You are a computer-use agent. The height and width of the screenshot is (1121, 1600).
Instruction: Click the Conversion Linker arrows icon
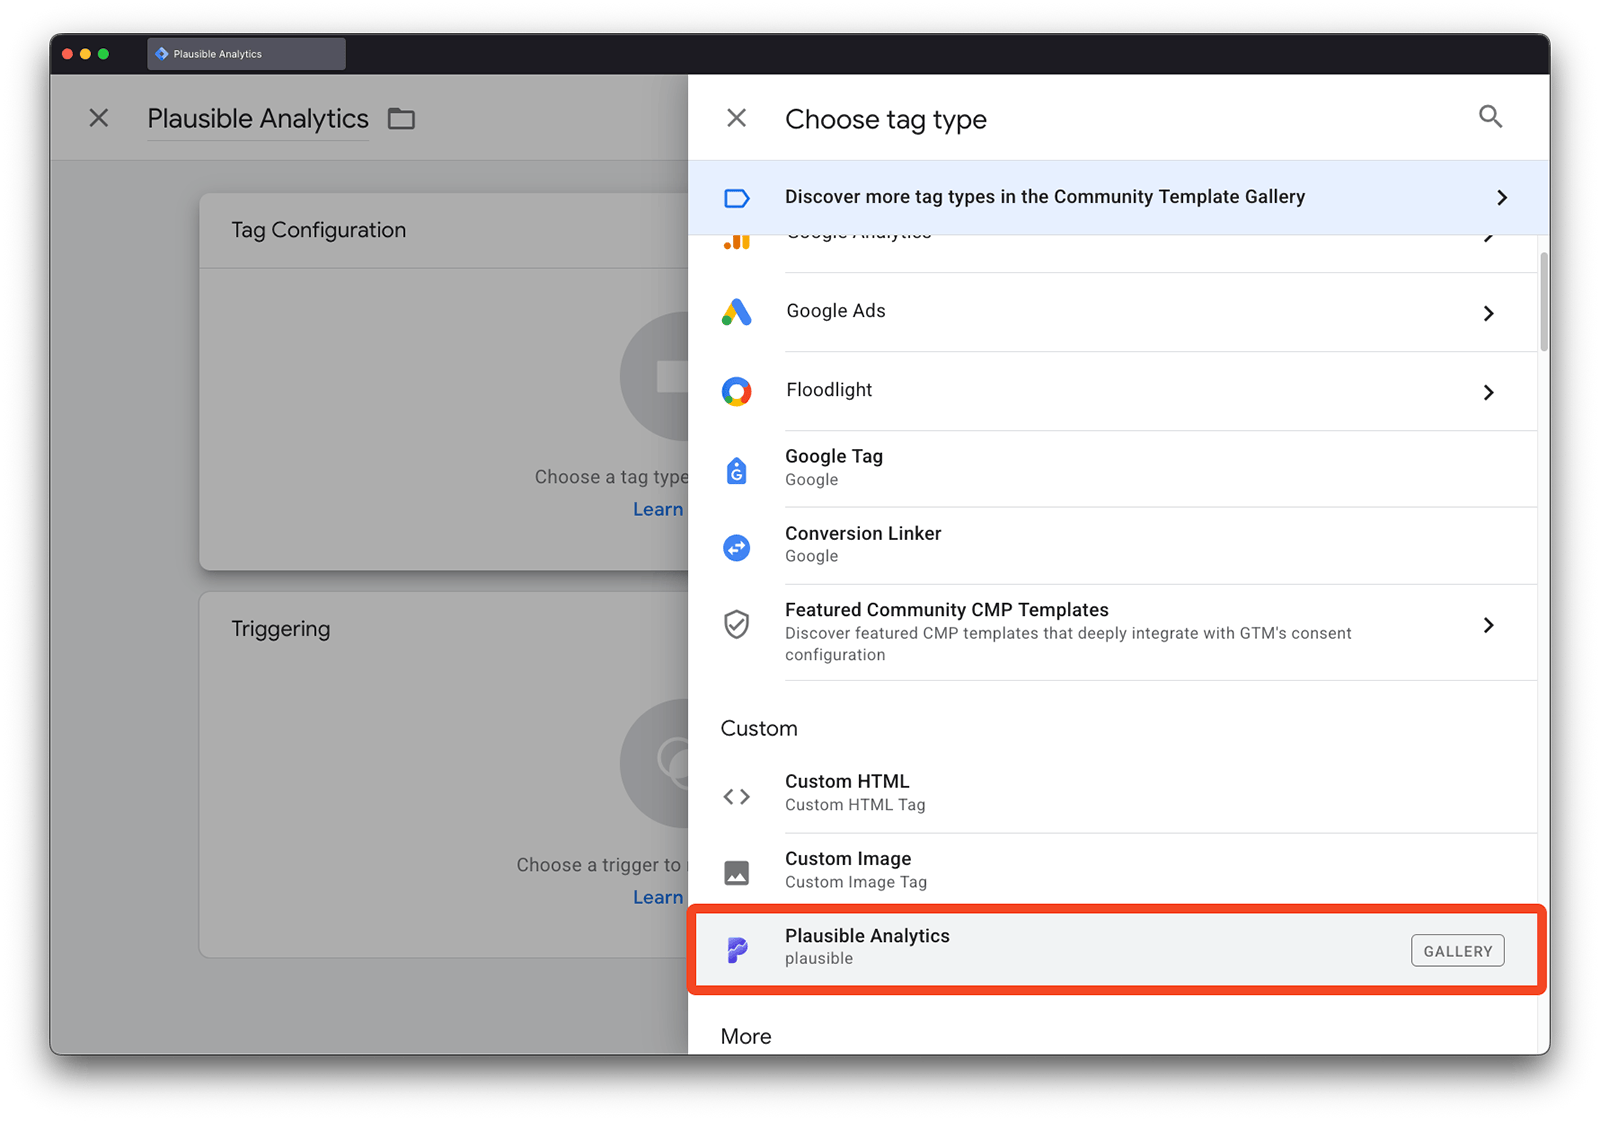(737, 547)
